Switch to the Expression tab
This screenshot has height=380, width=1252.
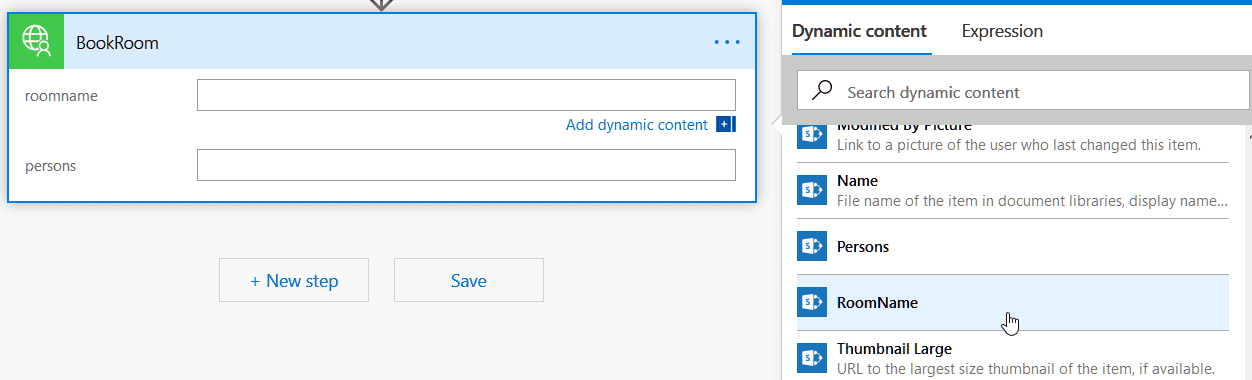tap(1002, 31)
